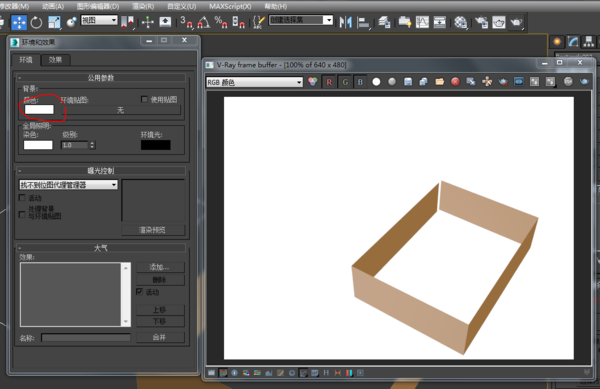This screenshot has height=389, width=600.
Task: Open the 图形编辑器(D) menu
Action: (98, 6)
